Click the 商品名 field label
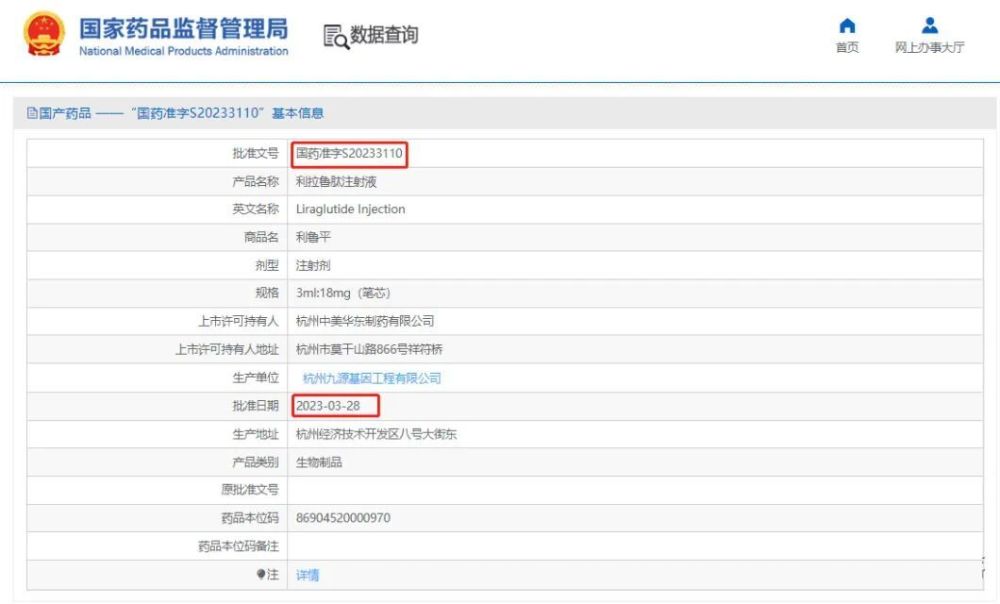Viewport: 1000px width, 604px height. coord(261,237)
